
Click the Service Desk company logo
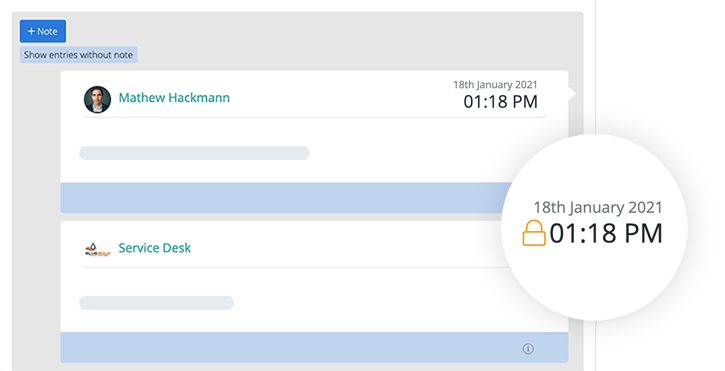tap(98, 250)
